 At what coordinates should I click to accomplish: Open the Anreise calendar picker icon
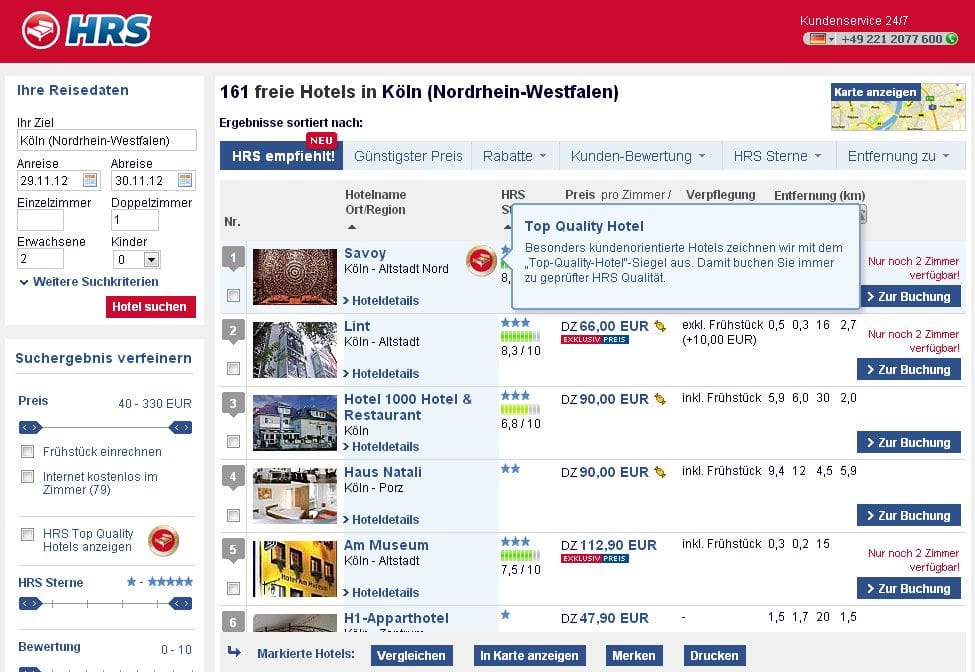[x=90, y=180]
